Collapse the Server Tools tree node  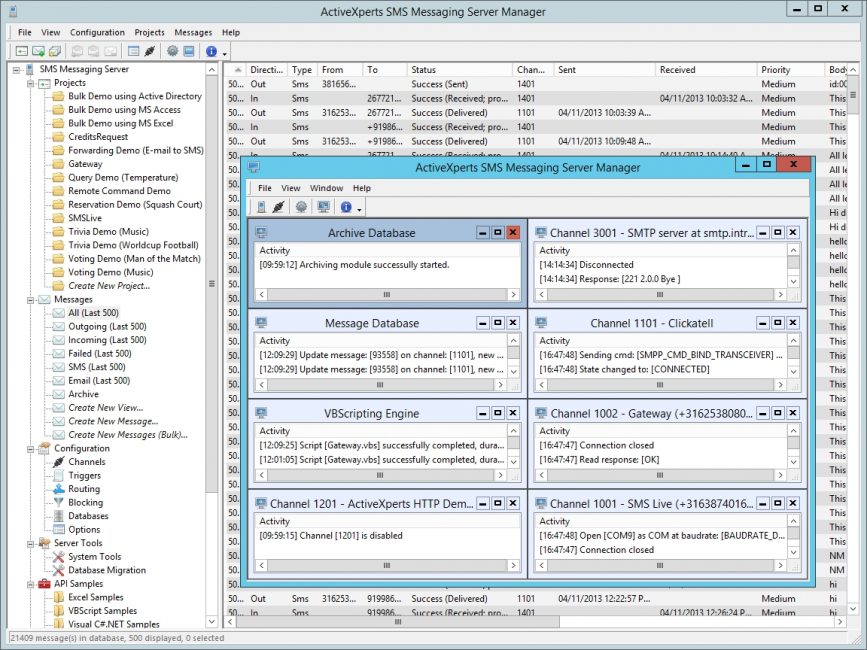[x=30, y=544]
